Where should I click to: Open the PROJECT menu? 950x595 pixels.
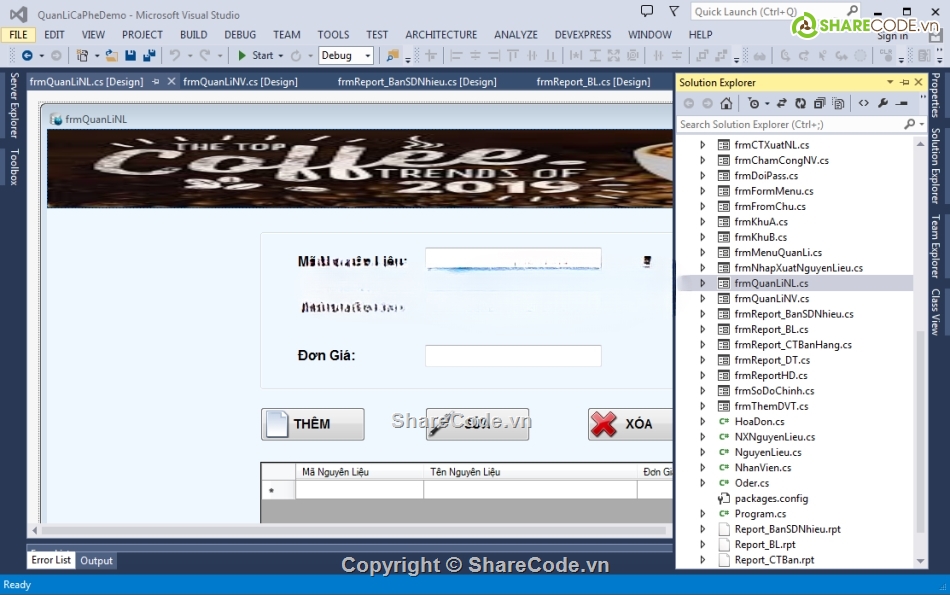point(142,35)
